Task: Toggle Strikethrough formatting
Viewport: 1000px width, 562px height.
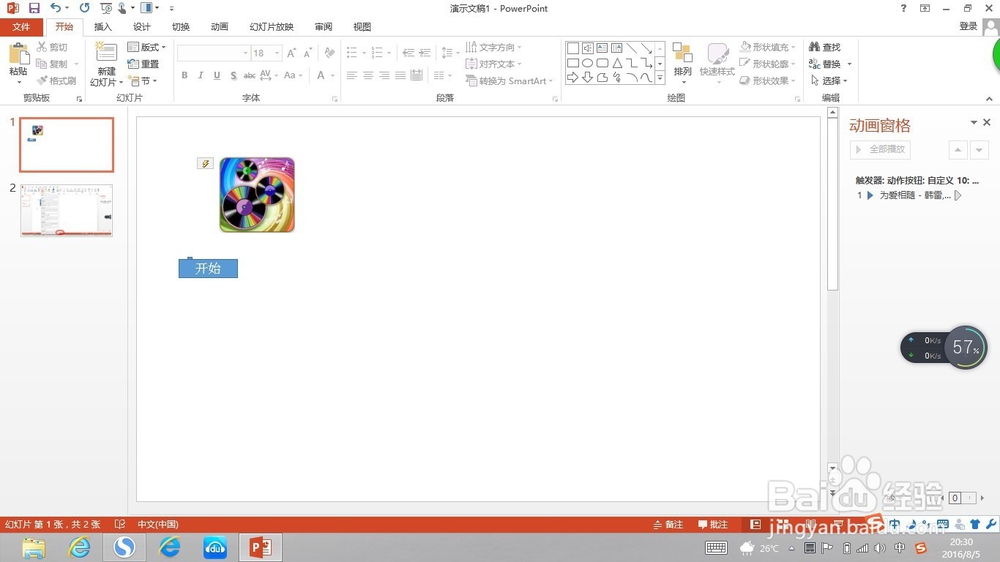Action: point(249,75)
